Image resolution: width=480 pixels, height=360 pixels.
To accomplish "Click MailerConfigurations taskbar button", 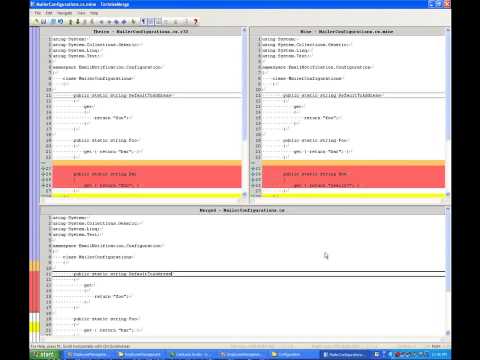I will [x=345, y=355].
